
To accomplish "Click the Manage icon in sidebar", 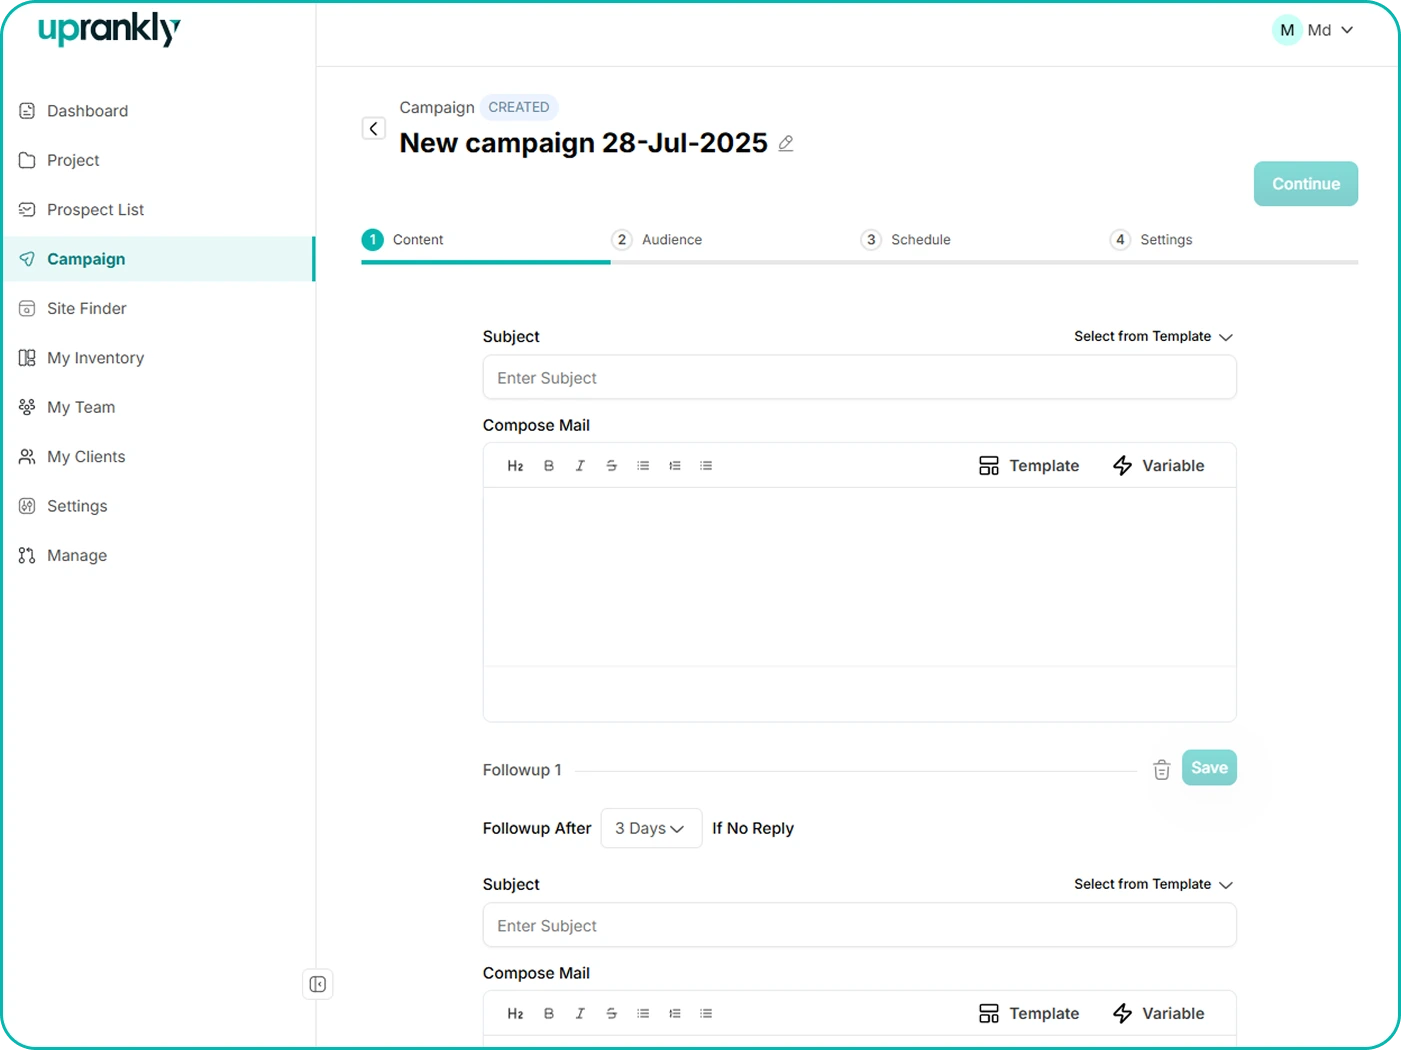I will point(27,555).
